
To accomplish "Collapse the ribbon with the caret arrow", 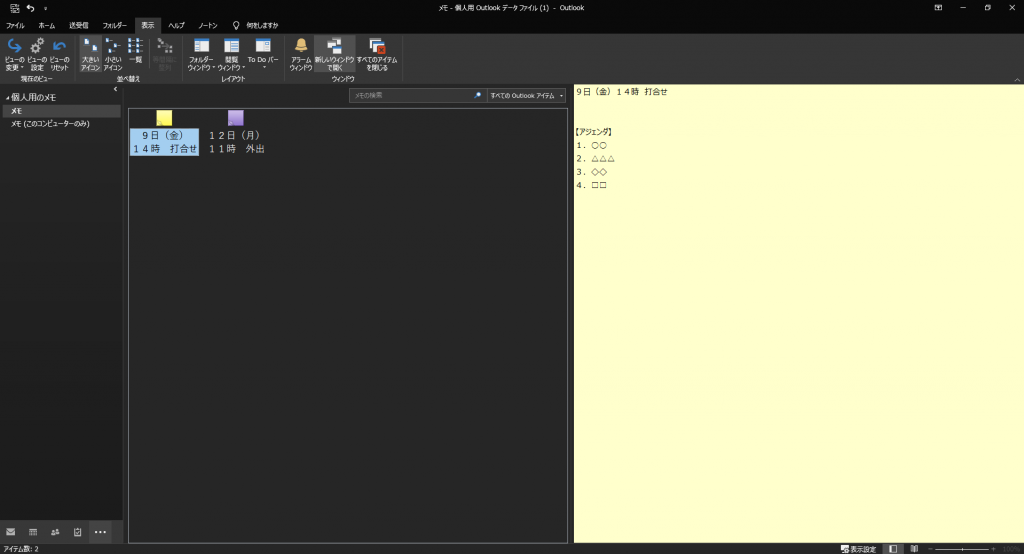I will (x=1017, y=80).
